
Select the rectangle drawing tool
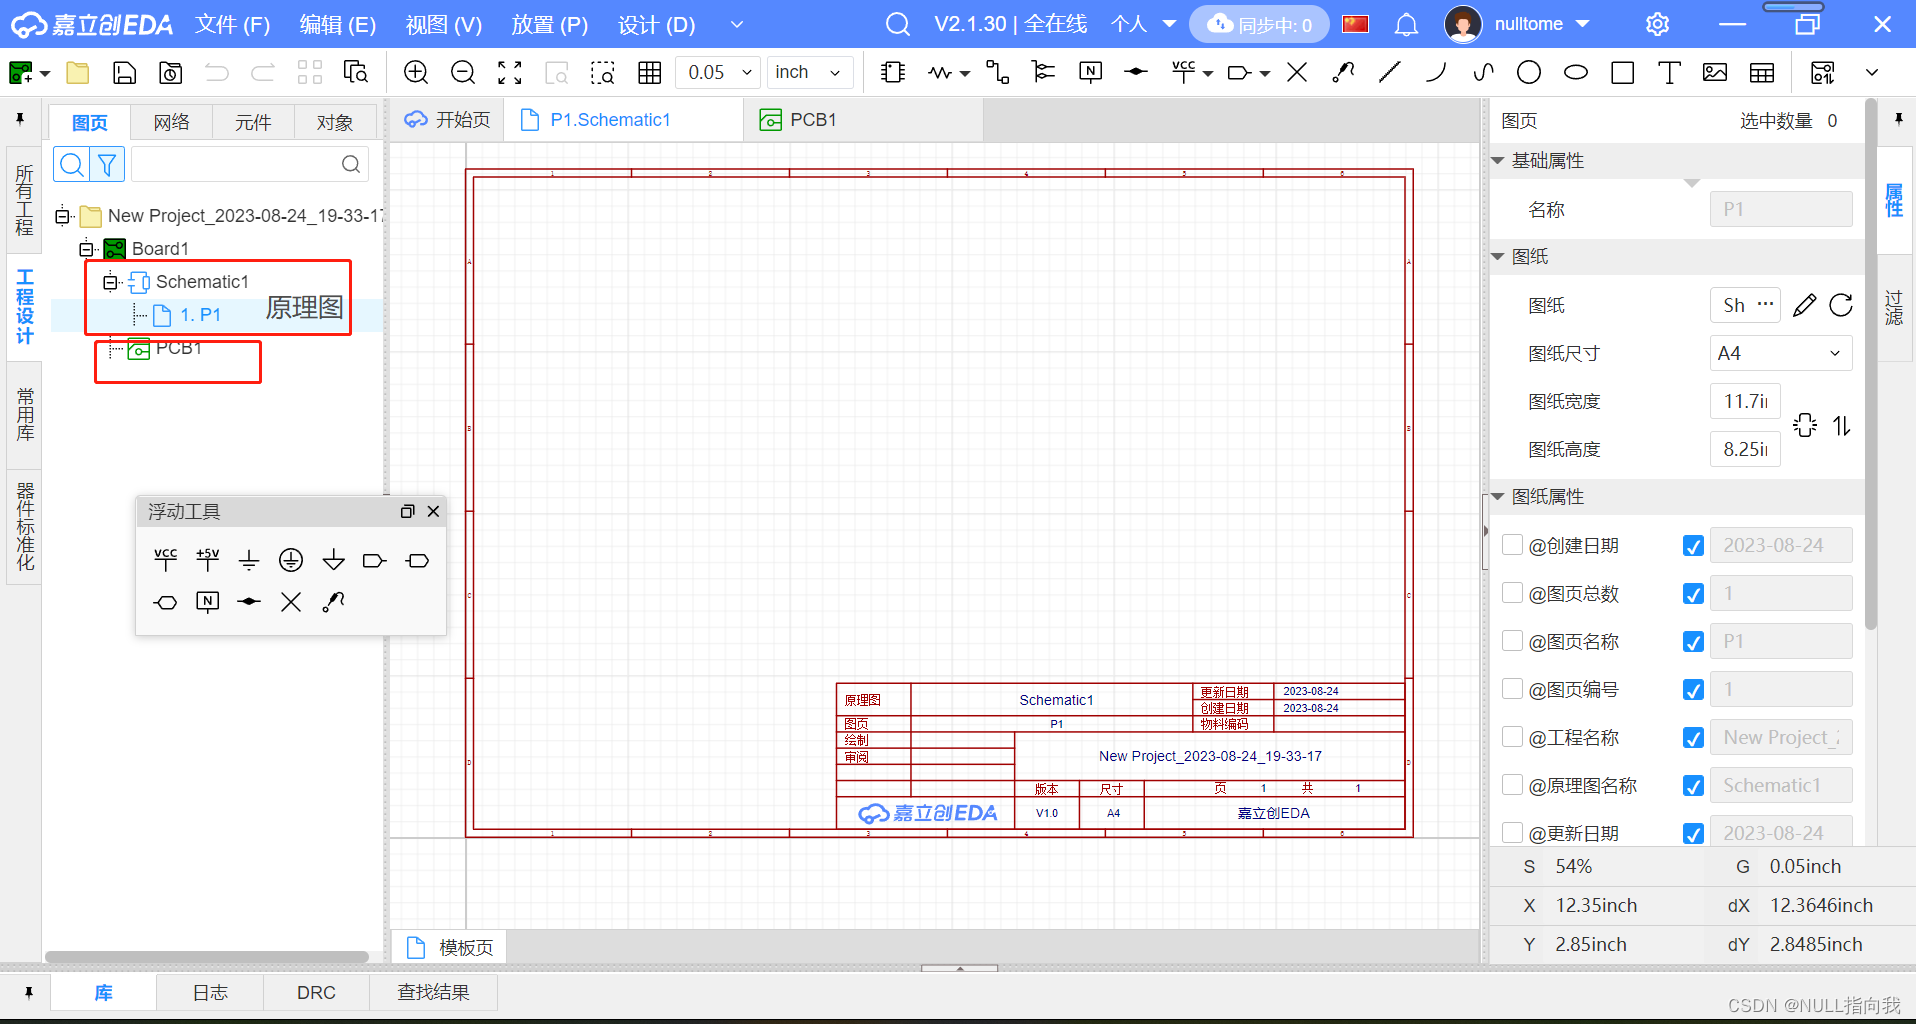tap(1623, 72)
